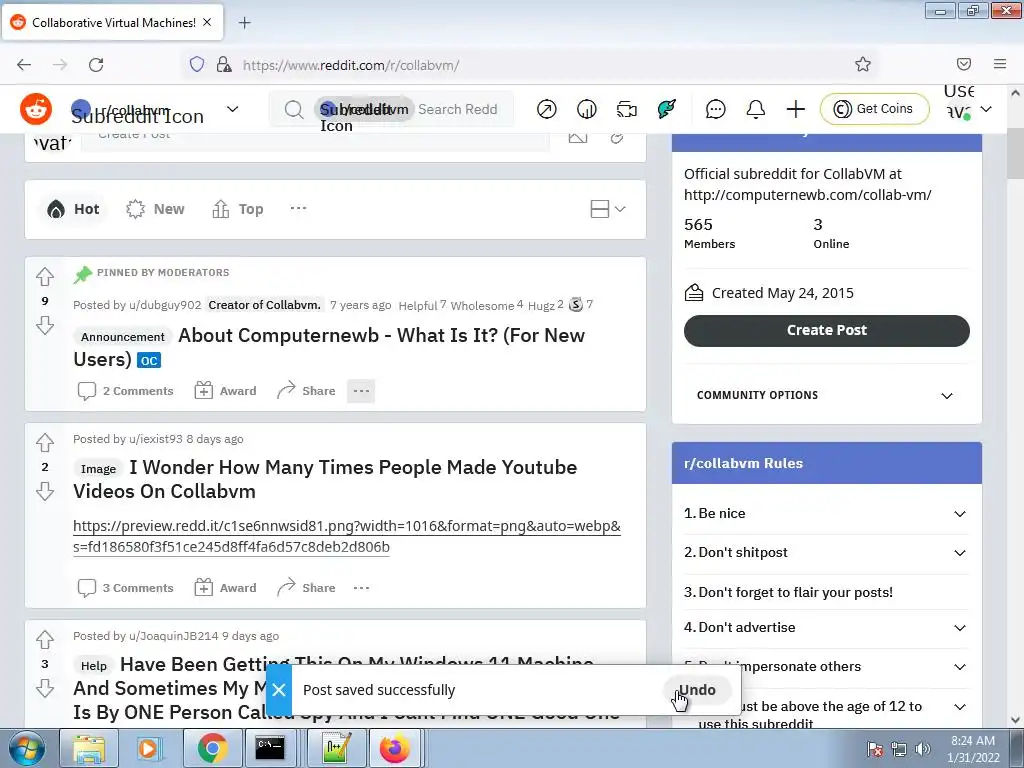Viewport: 1024px width, 768px height.
Task: Expand rule 1 Be nice
Action: (826, 513)
